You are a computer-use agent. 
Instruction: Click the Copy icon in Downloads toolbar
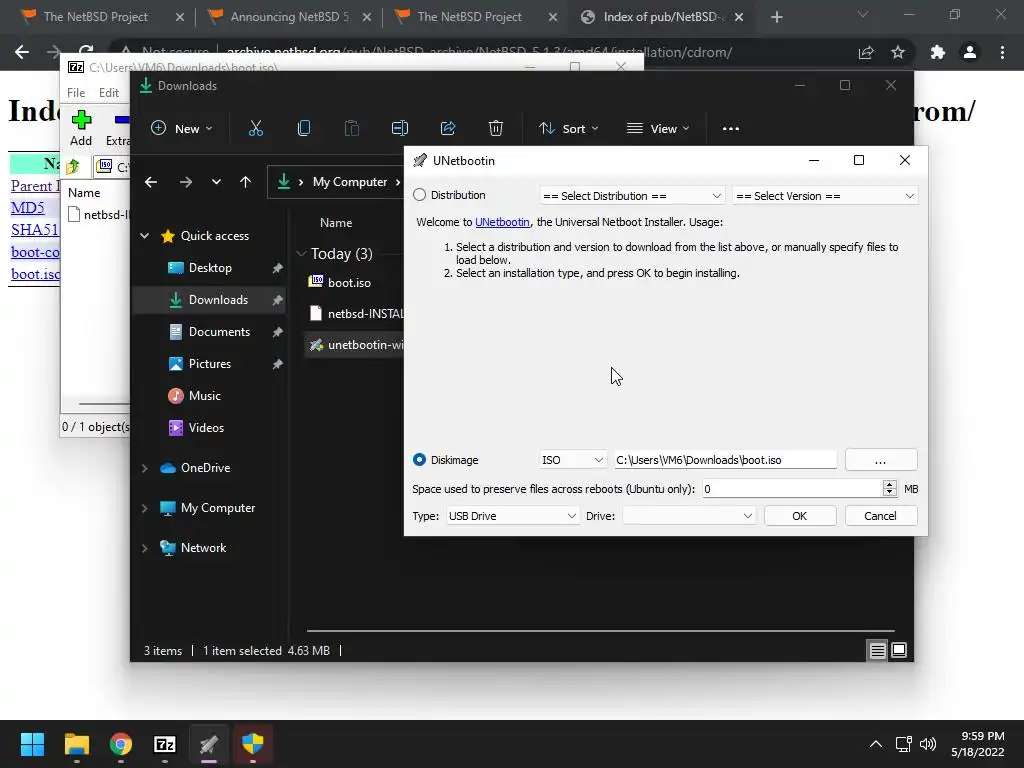point(304,129)
